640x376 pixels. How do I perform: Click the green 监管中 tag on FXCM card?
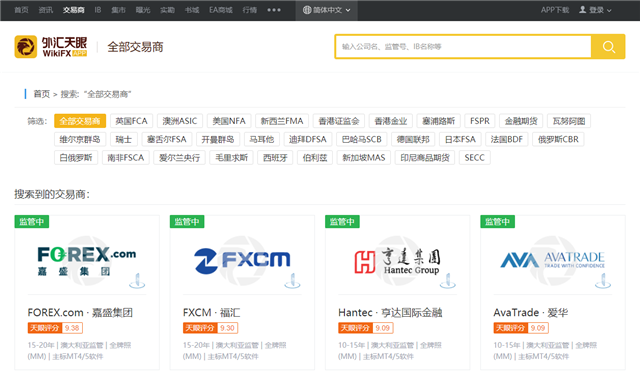pos(187,222)
